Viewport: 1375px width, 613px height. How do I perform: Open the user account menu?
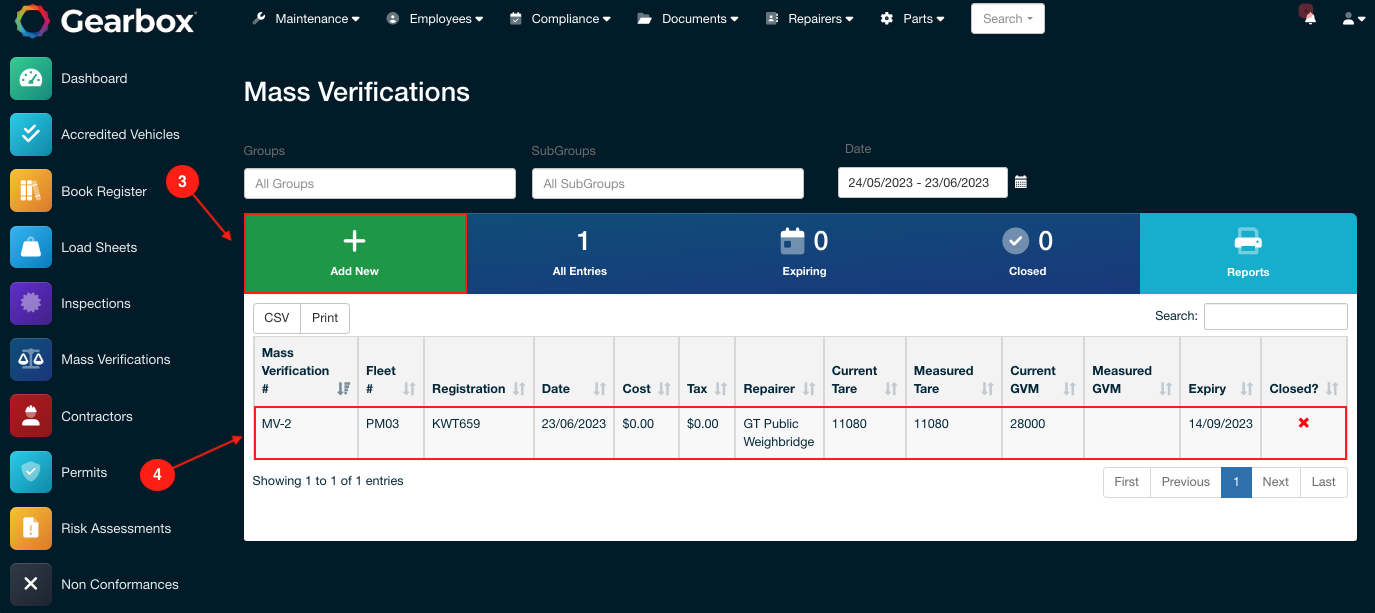(1352, 17)
